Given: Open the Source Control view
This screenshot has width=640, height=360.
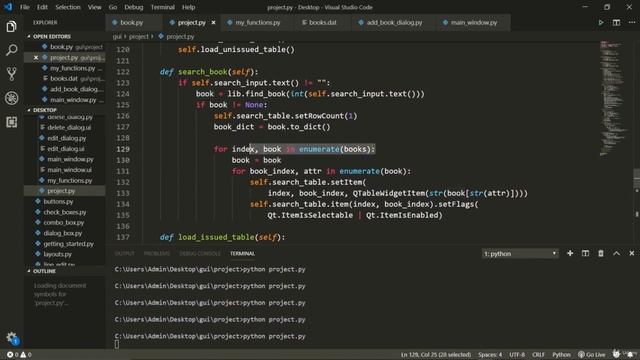Looking at the screenshot, I should [x=11, y=74].
